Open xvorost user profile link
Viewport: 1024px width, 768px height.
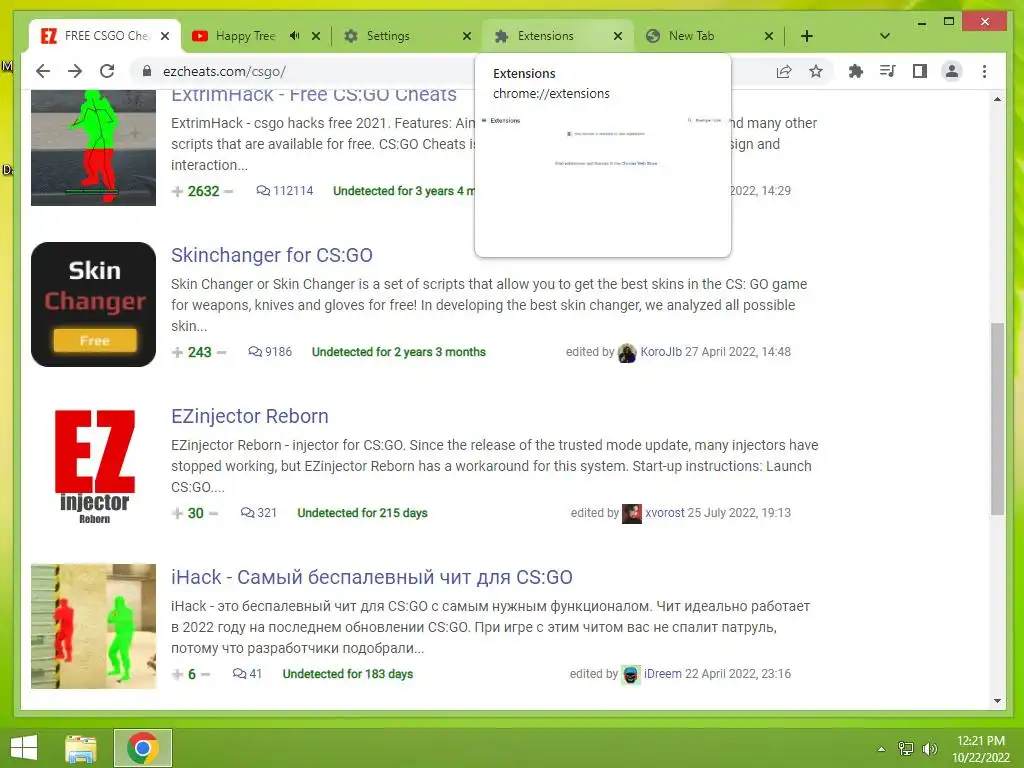(x=665, y=513)
